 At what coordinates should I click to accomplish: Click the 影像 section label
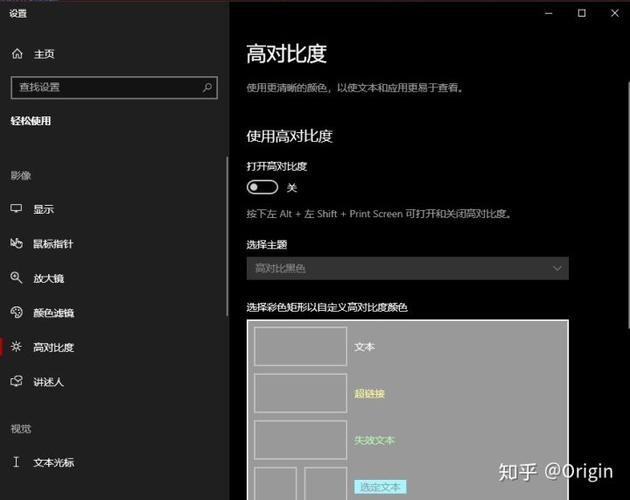[21, 176]
